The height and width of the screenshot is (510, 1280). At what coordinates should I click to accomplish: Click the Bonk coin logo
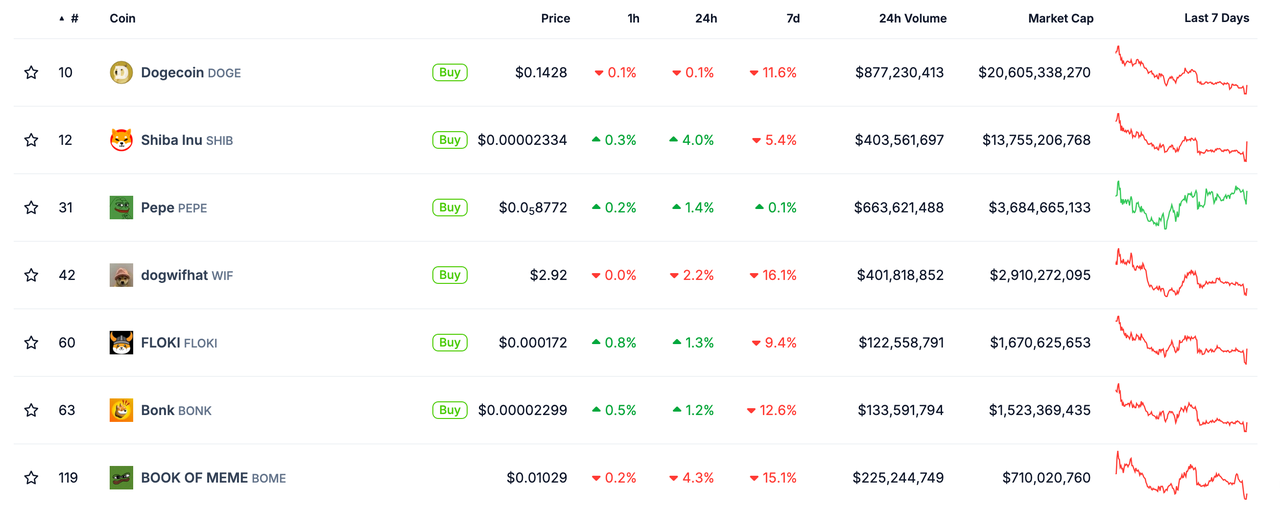[x=121, y=410]
